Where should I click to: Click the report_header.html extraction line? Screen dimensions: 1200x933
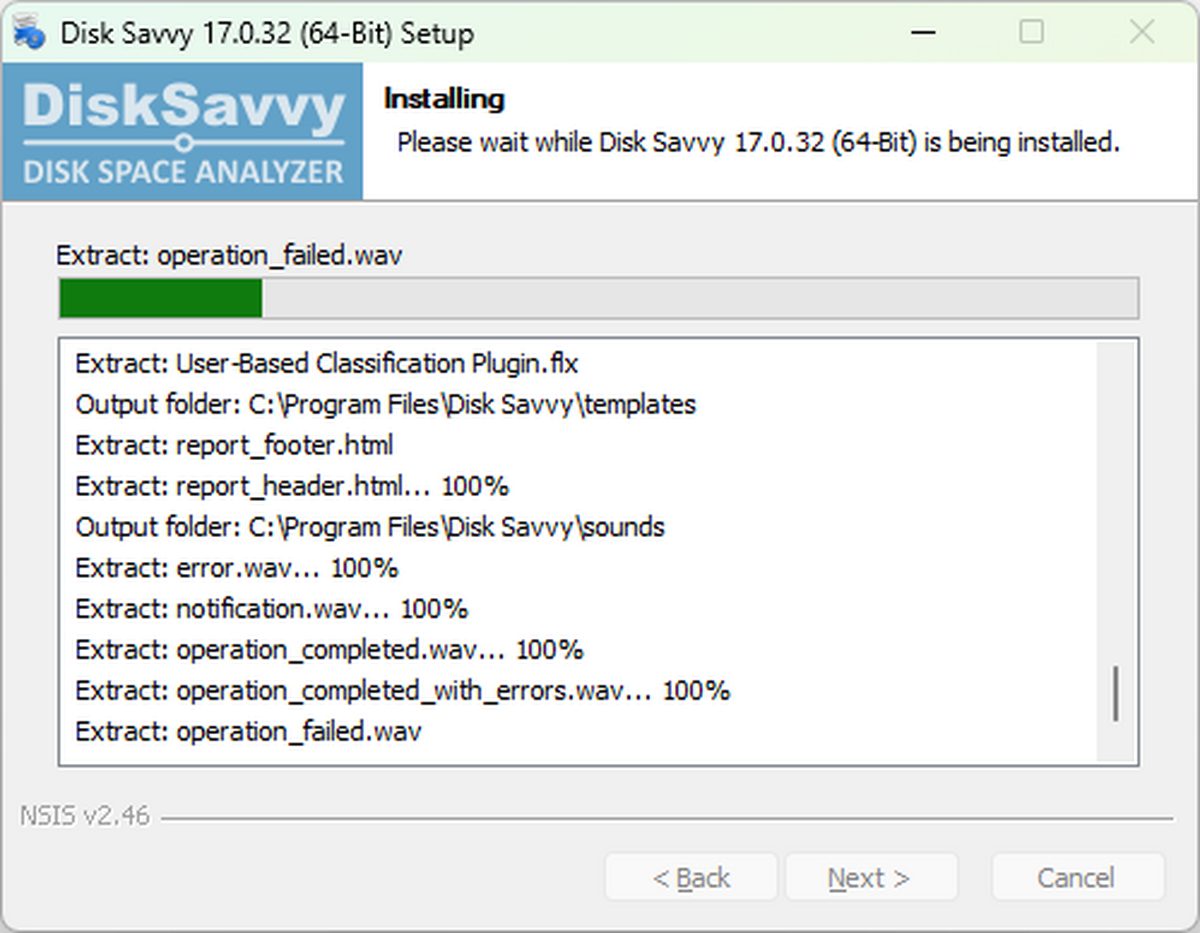[x=290, y=485]
